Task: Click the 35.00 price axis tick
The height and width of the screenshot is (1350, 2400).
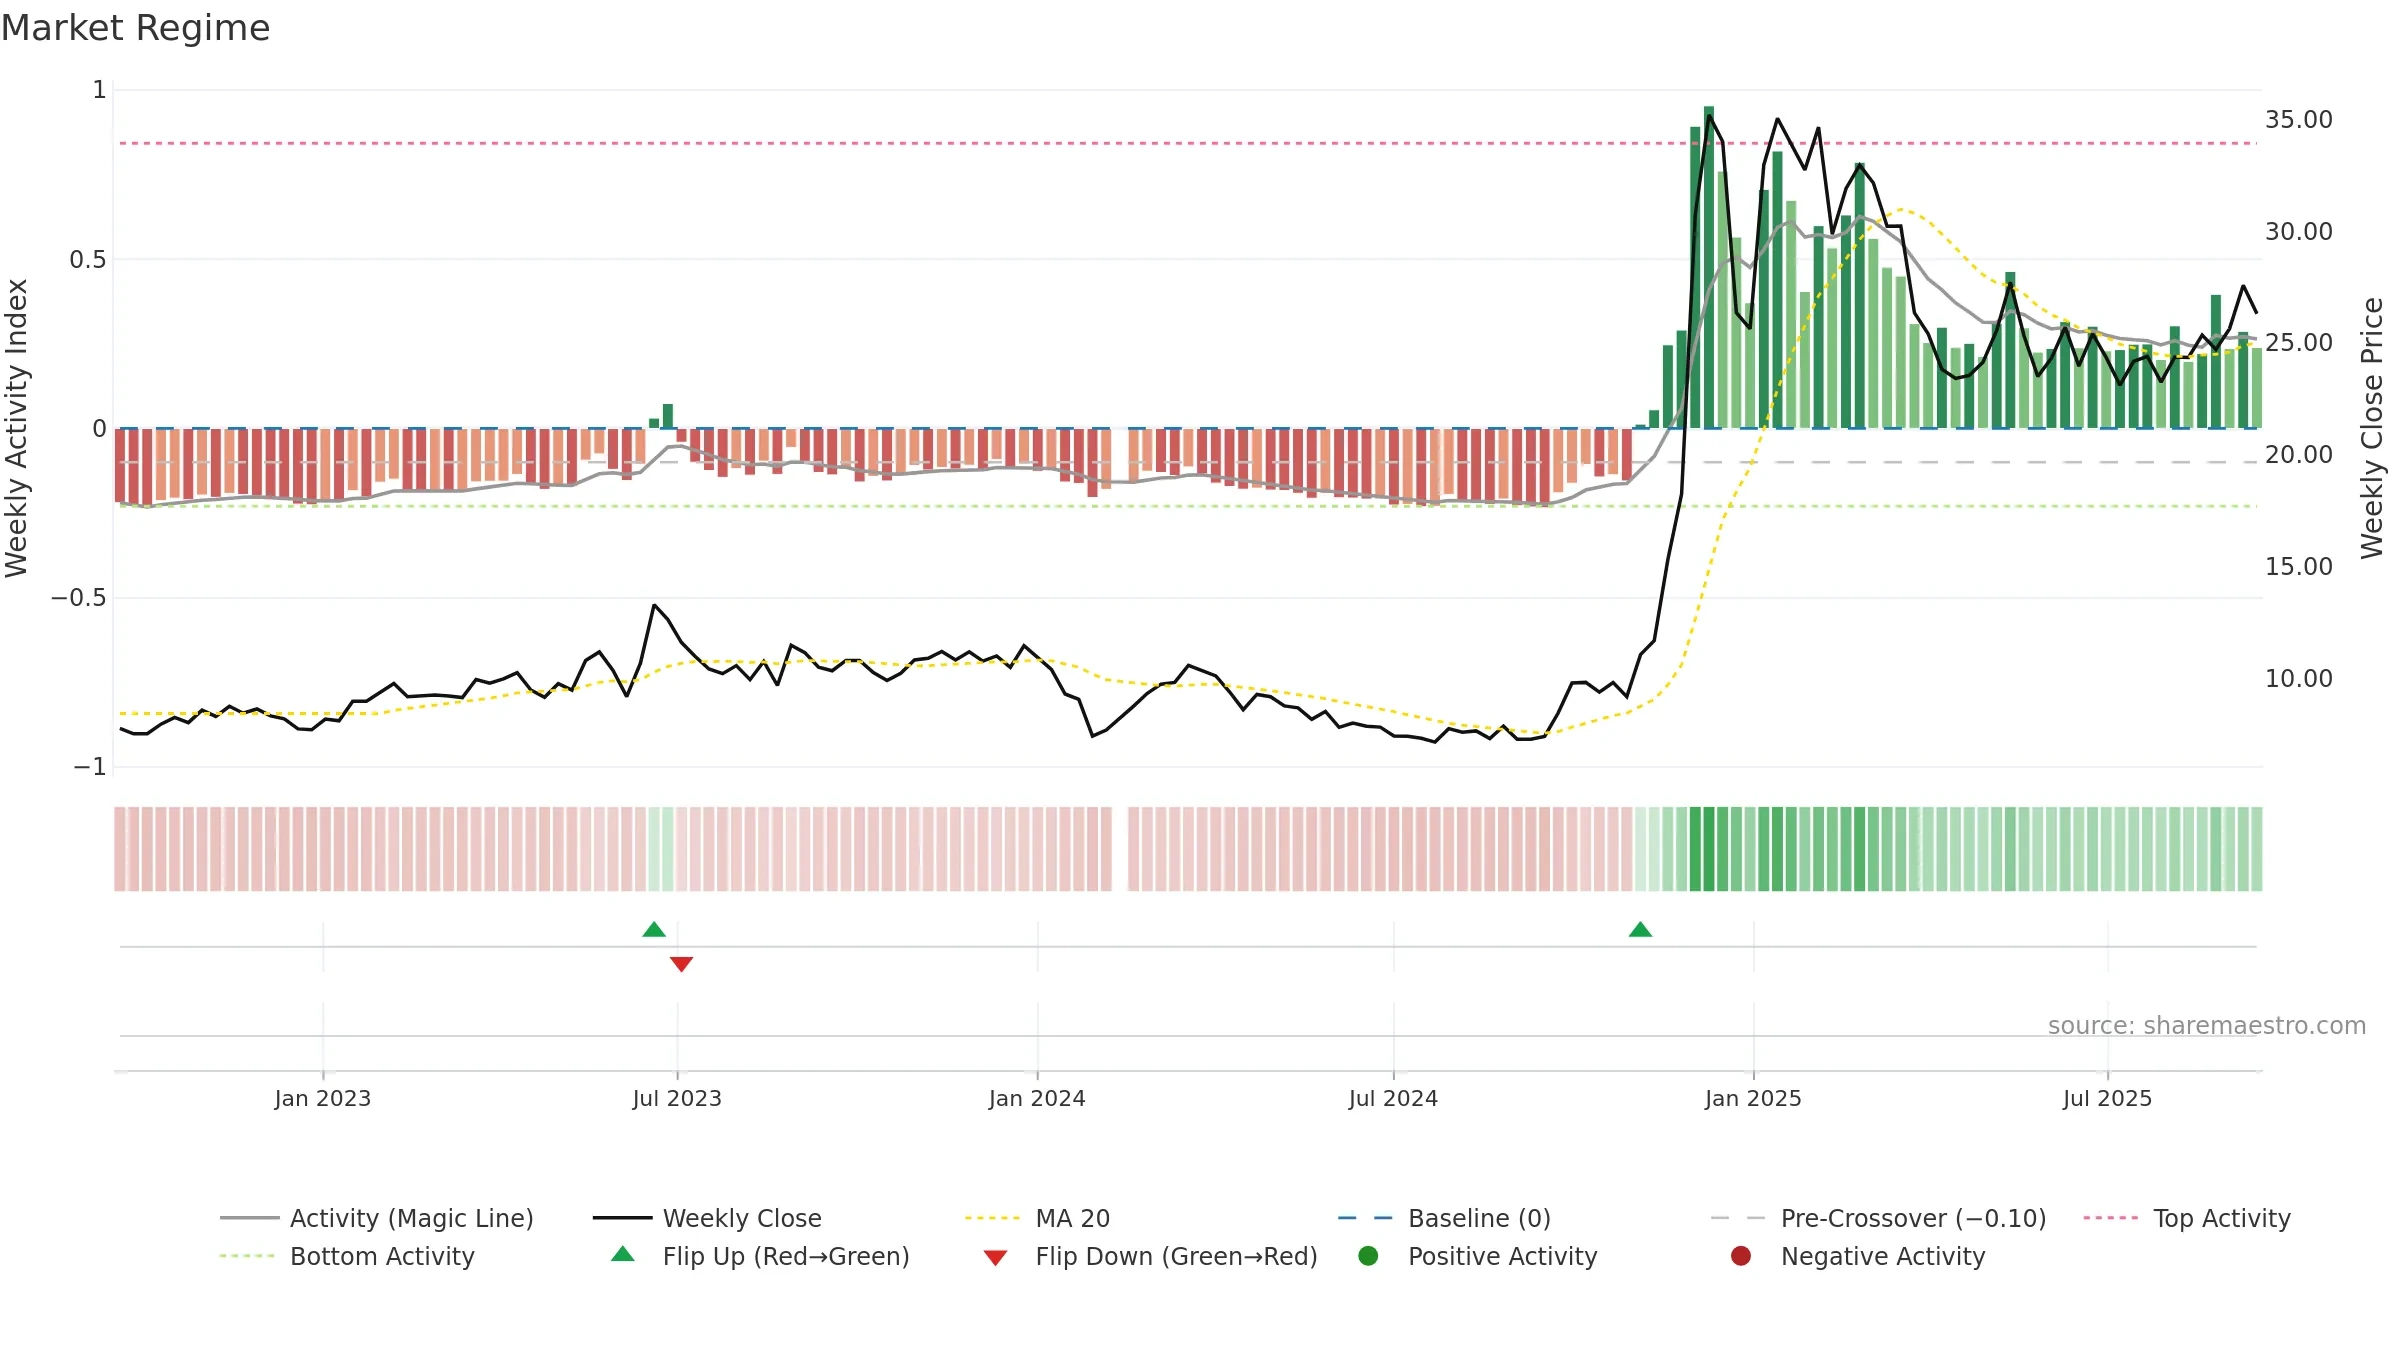Action: (x=2298, y=119)
